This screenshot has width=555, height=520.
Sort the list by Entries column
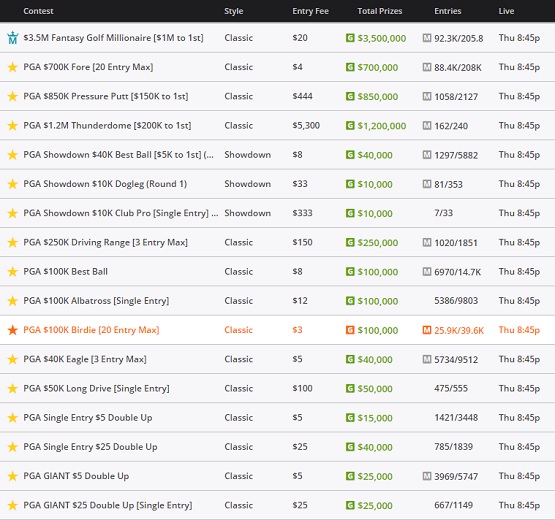click(x=448, y=11)
